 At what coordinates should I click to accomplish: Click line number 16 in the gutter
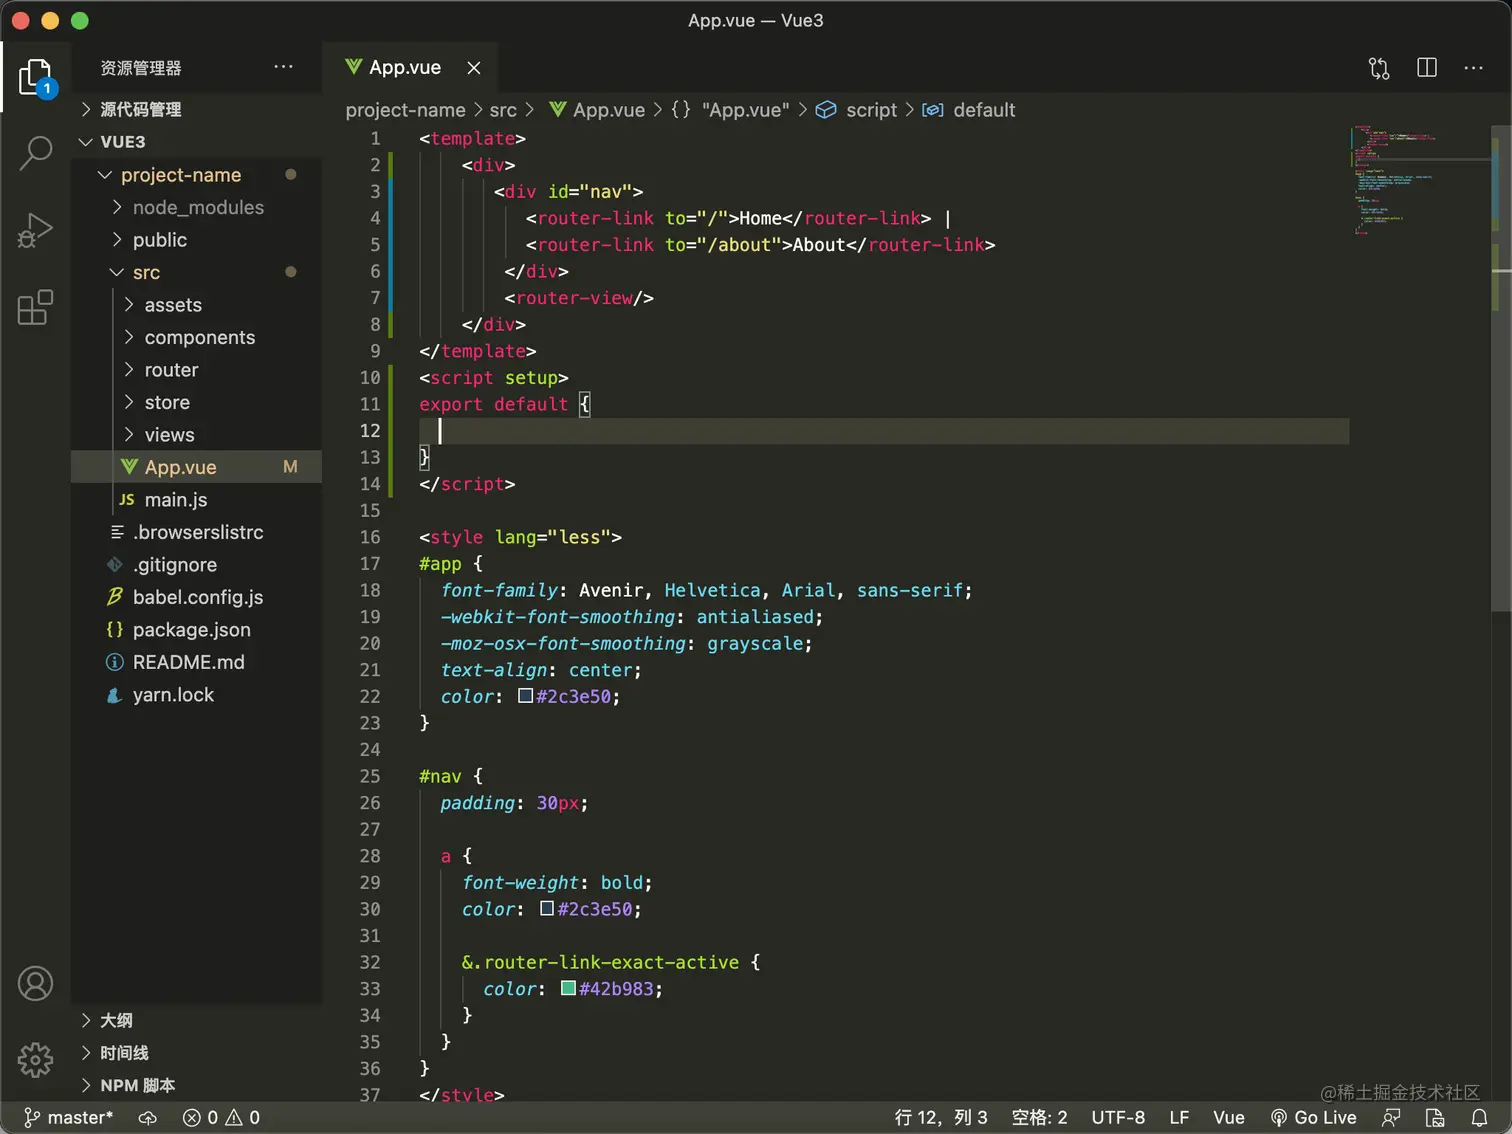tap(370, 537)
